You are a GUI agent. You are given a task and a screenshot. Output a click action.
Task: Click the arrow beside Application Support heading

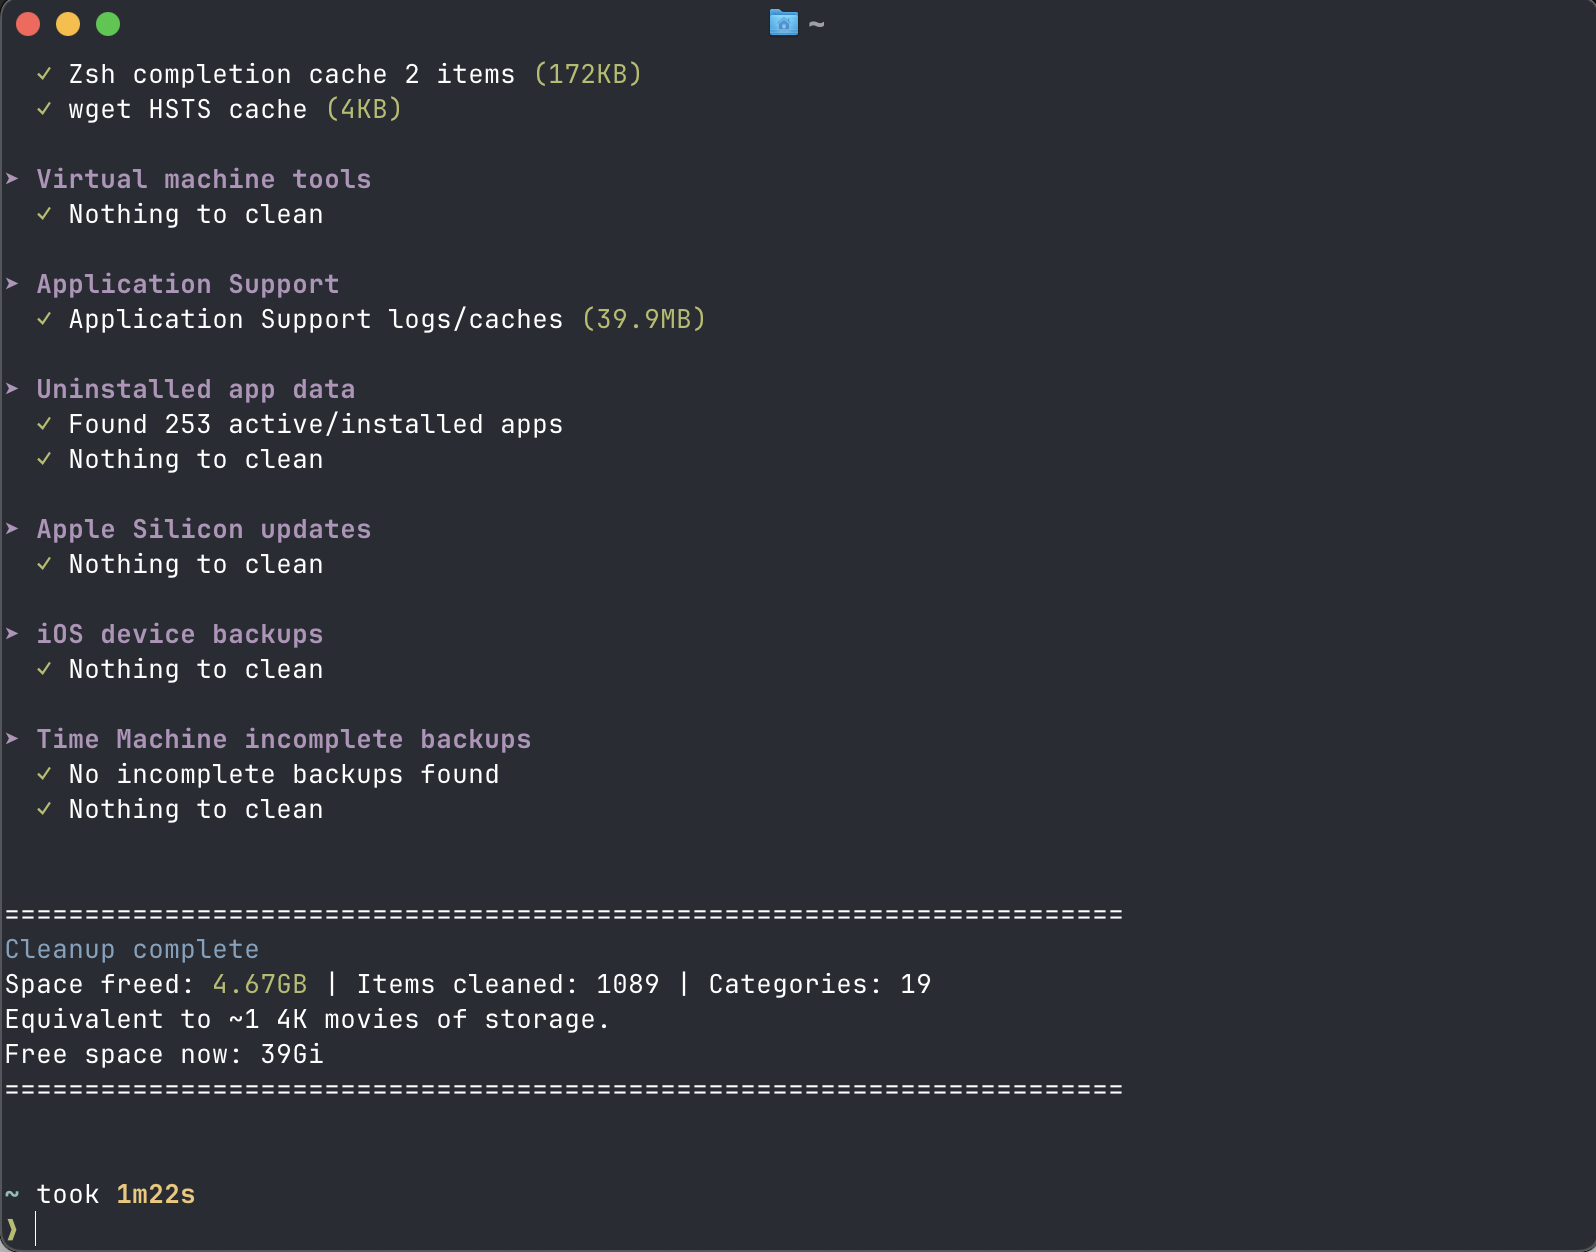pos(12,284)
